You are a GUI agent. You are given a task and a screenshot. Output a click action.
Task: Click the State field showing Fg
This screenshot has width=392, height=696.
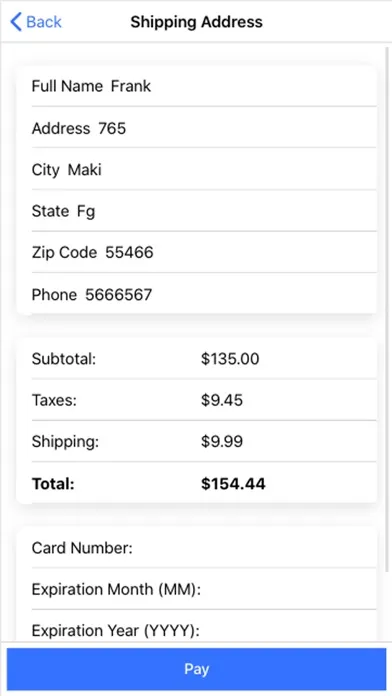coord(204,211)
